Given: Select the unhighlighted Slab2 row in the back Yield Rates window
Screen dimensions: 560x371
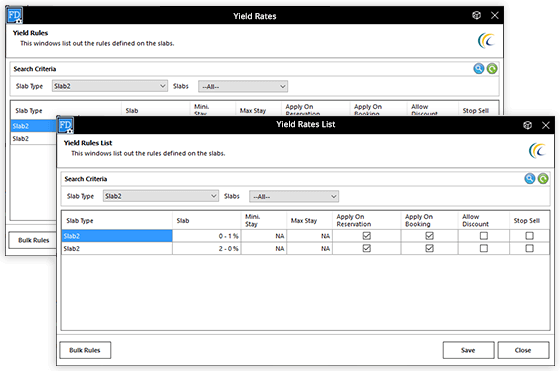Looking at the screenshot, I should (x=34, y=139).
